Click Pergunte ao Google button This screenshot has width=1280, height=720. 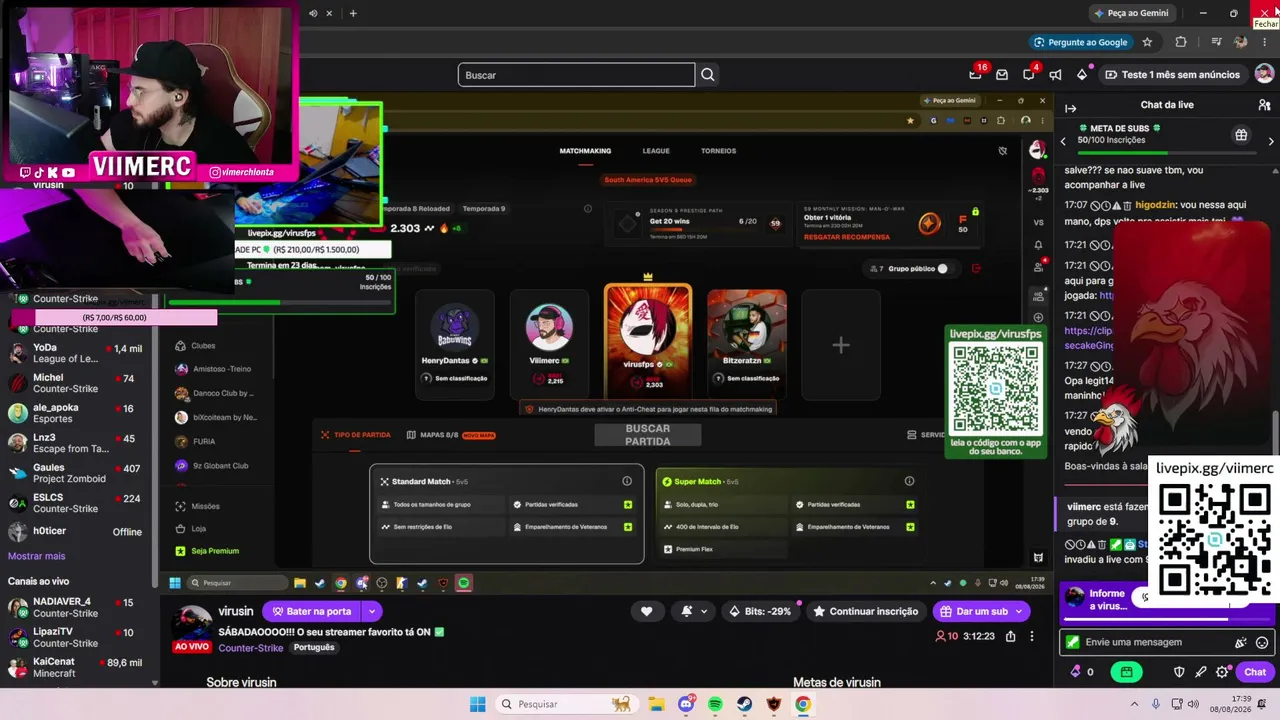click(x=1080, y=42)
